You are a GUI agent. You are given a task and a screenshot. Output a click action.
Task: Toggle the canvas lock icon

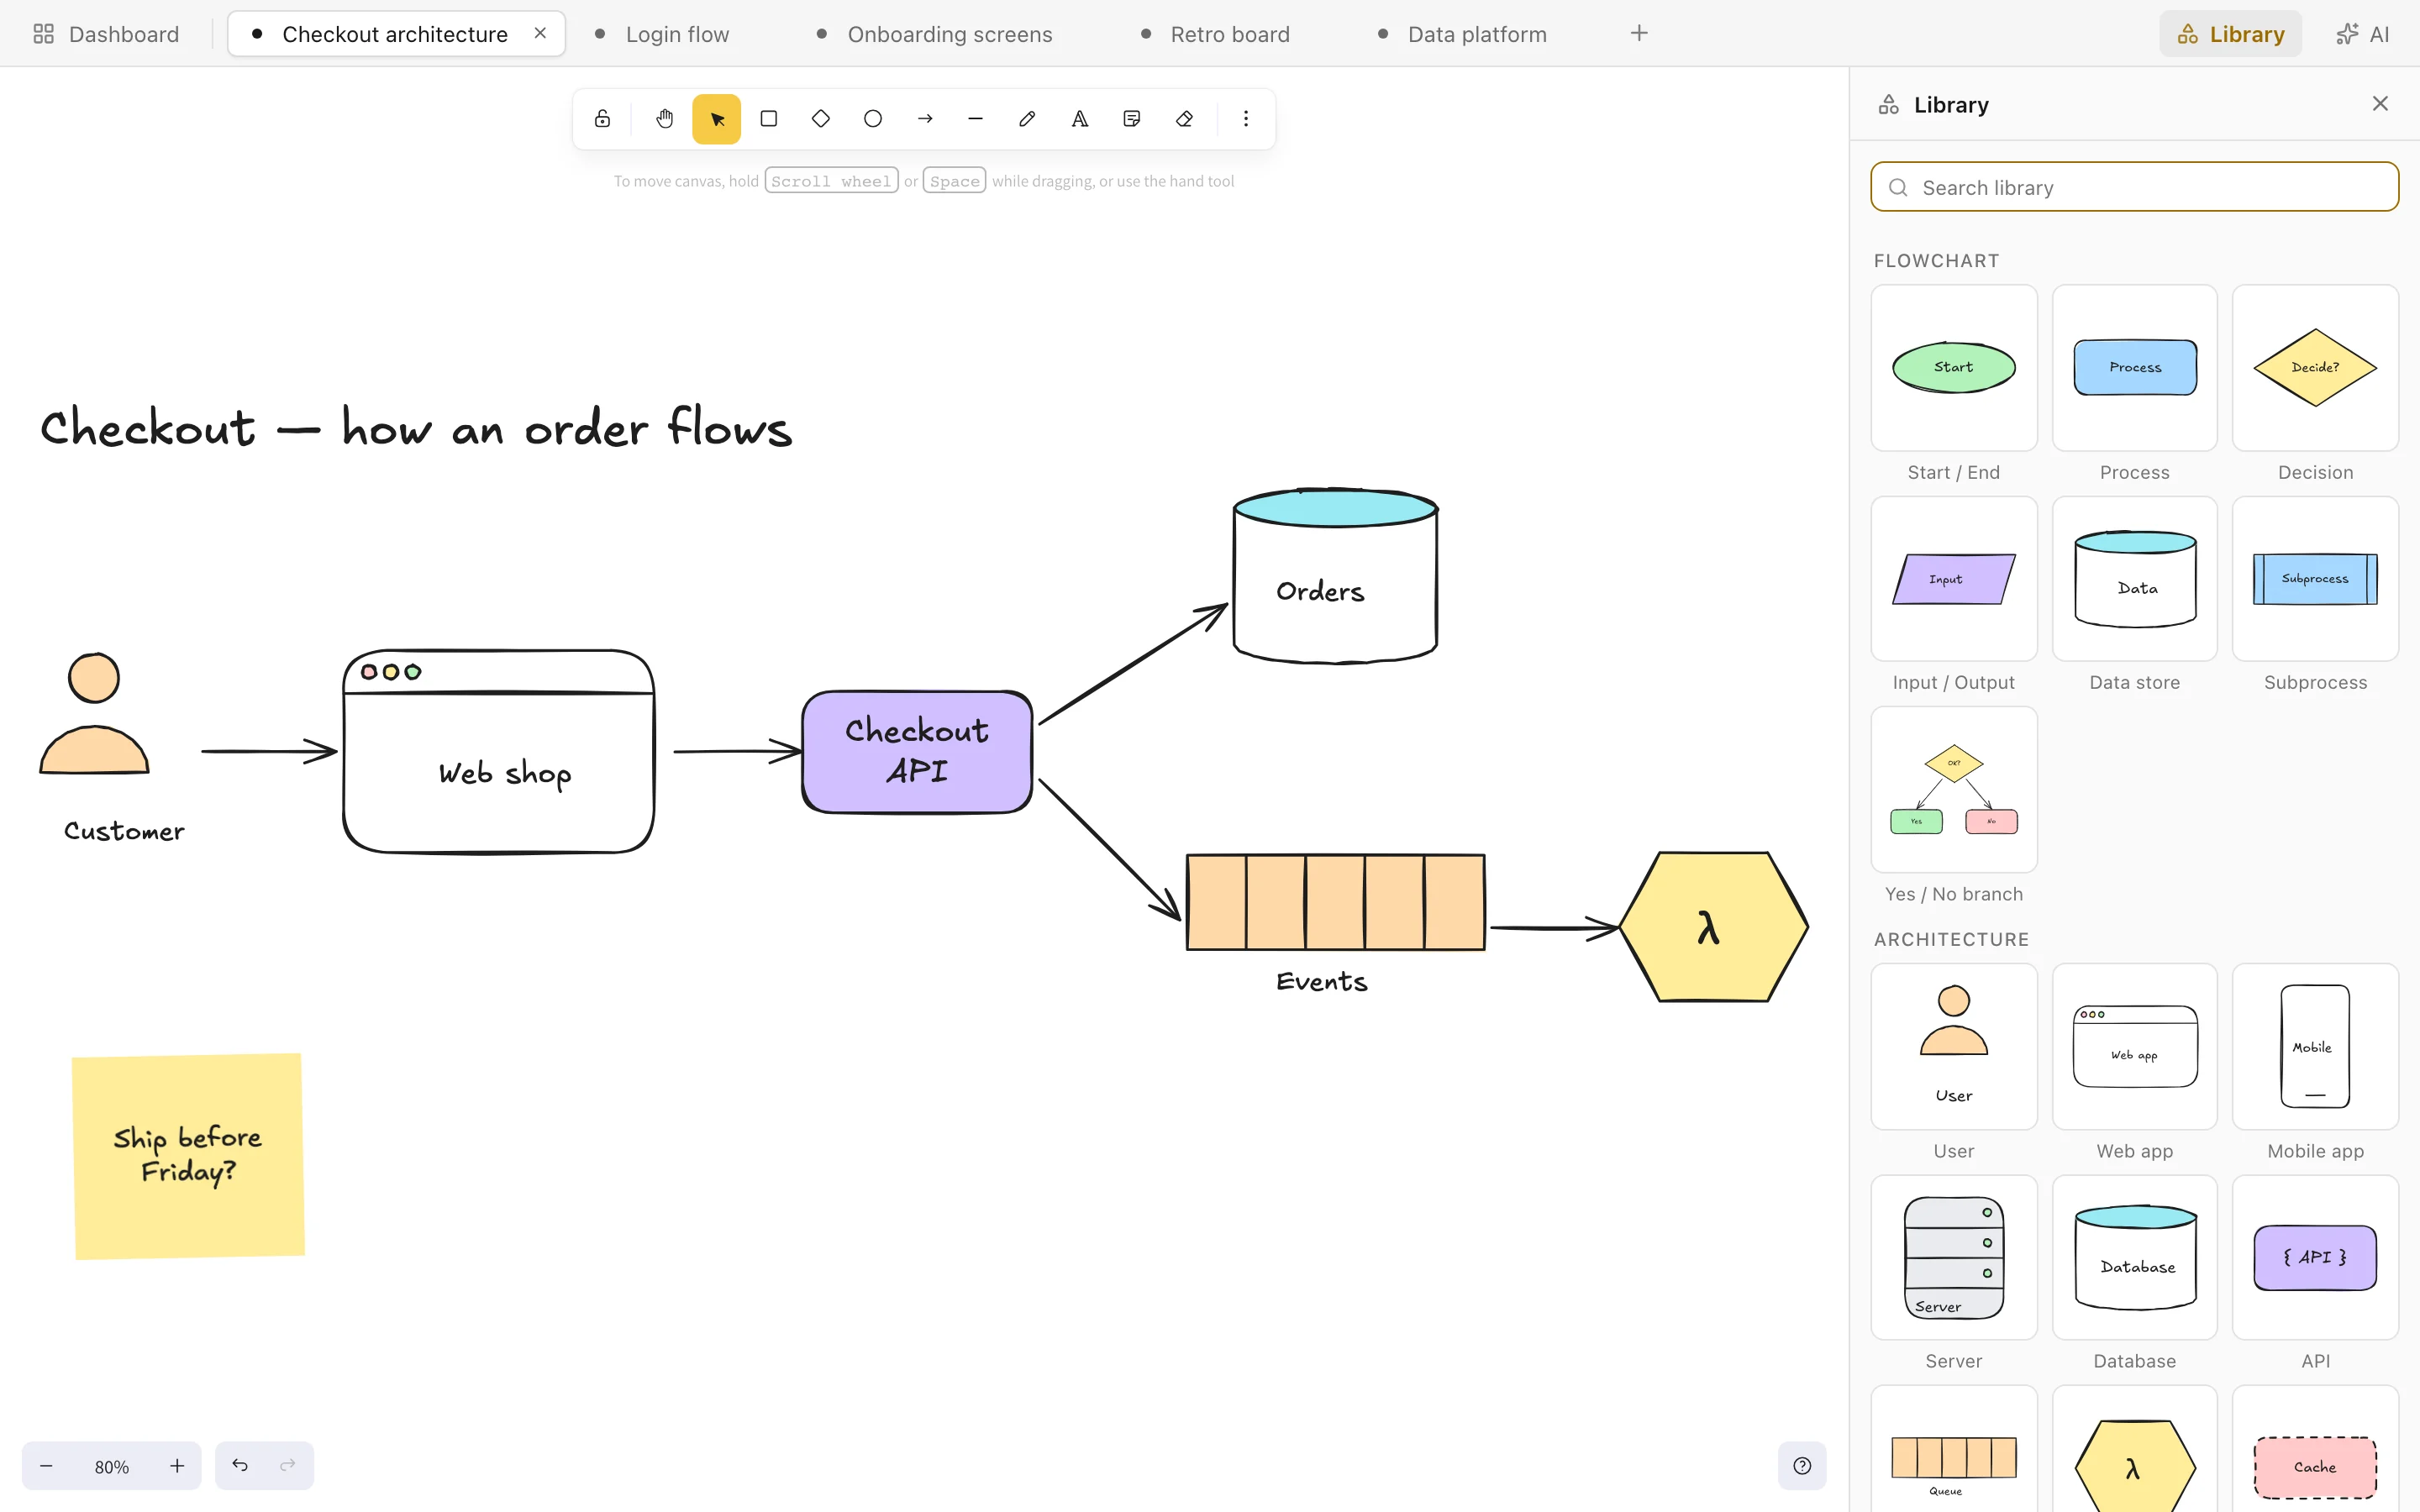point(602,119)
